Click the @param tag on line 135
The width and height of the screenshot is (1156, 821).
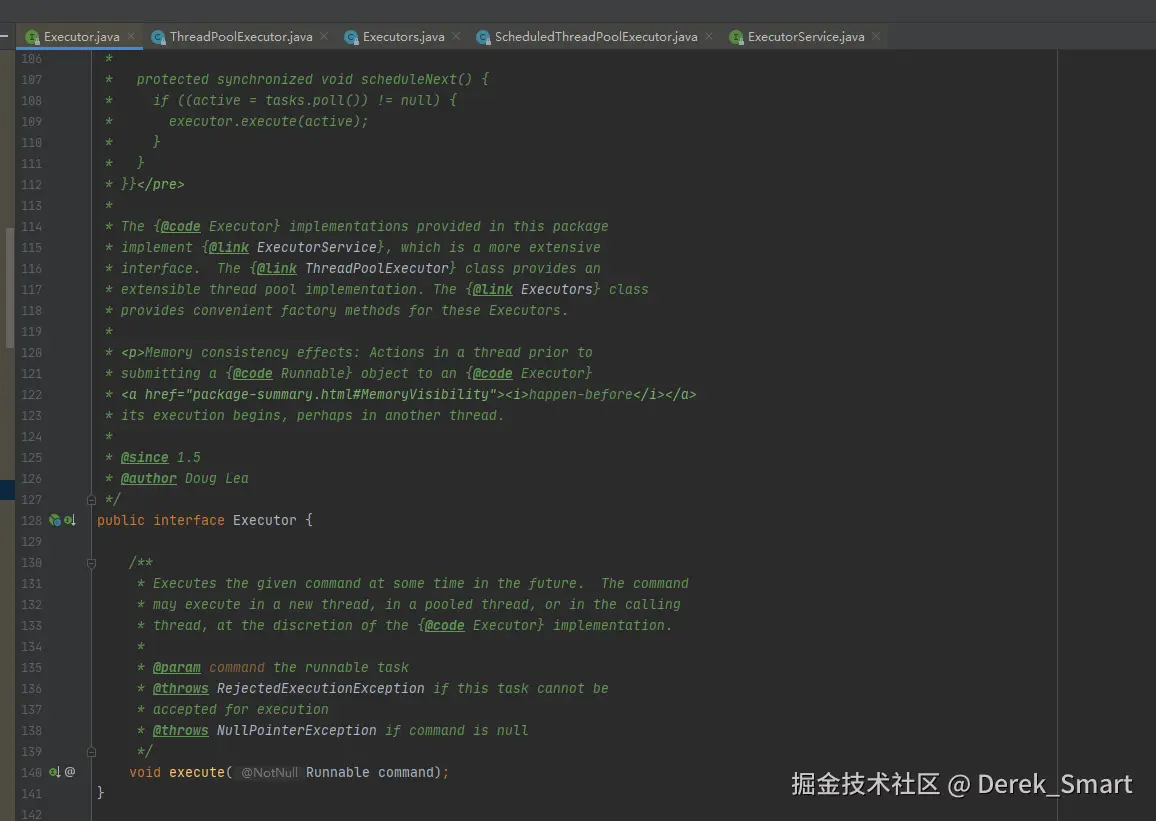[x=176, y=668]
